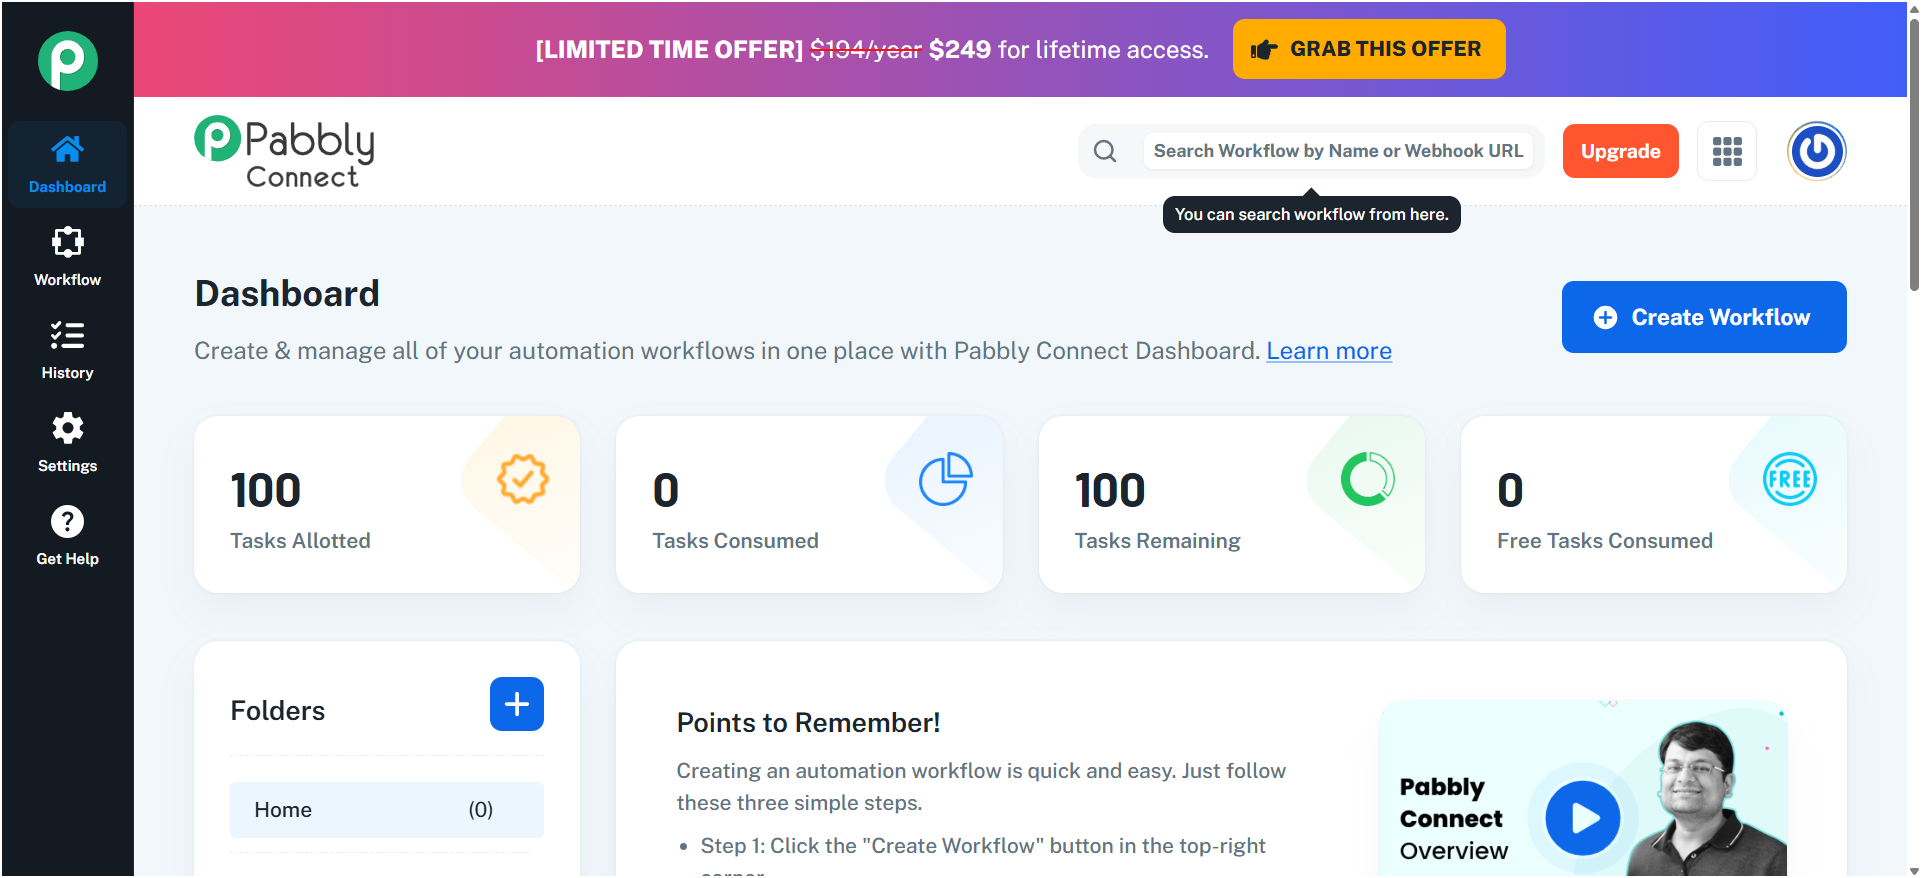Play the Pabbly Connect Overview video

tap(1583, 818)
